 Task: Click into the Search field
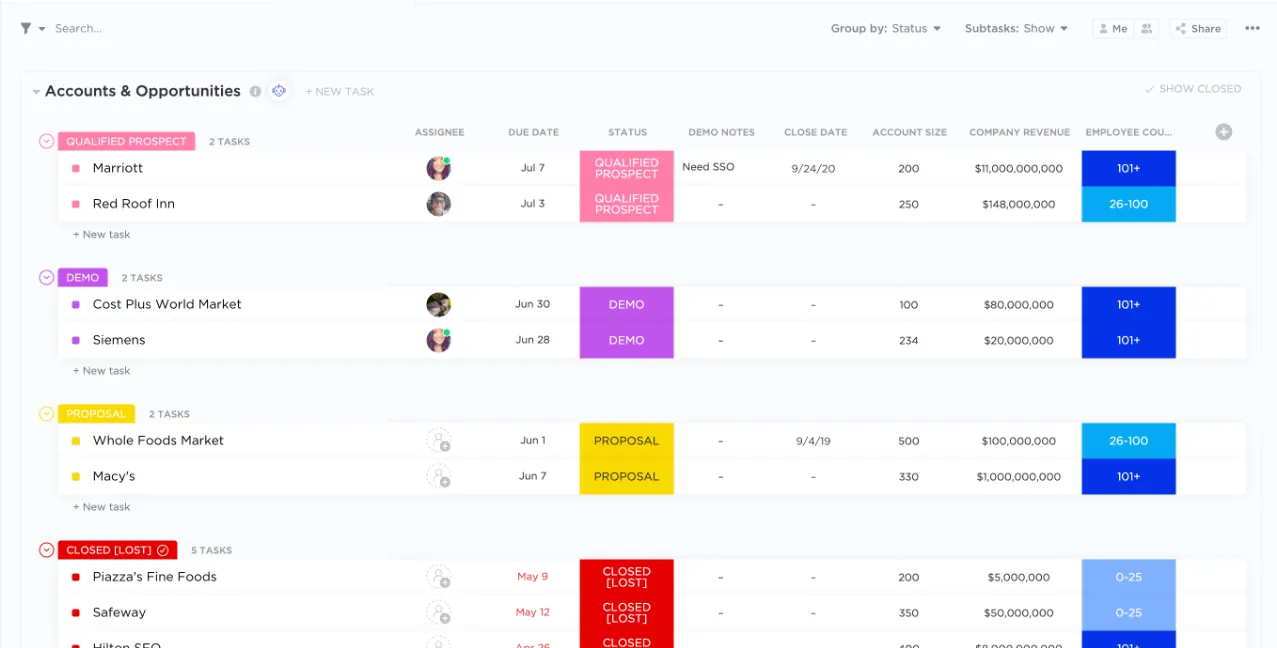point(78,29)
